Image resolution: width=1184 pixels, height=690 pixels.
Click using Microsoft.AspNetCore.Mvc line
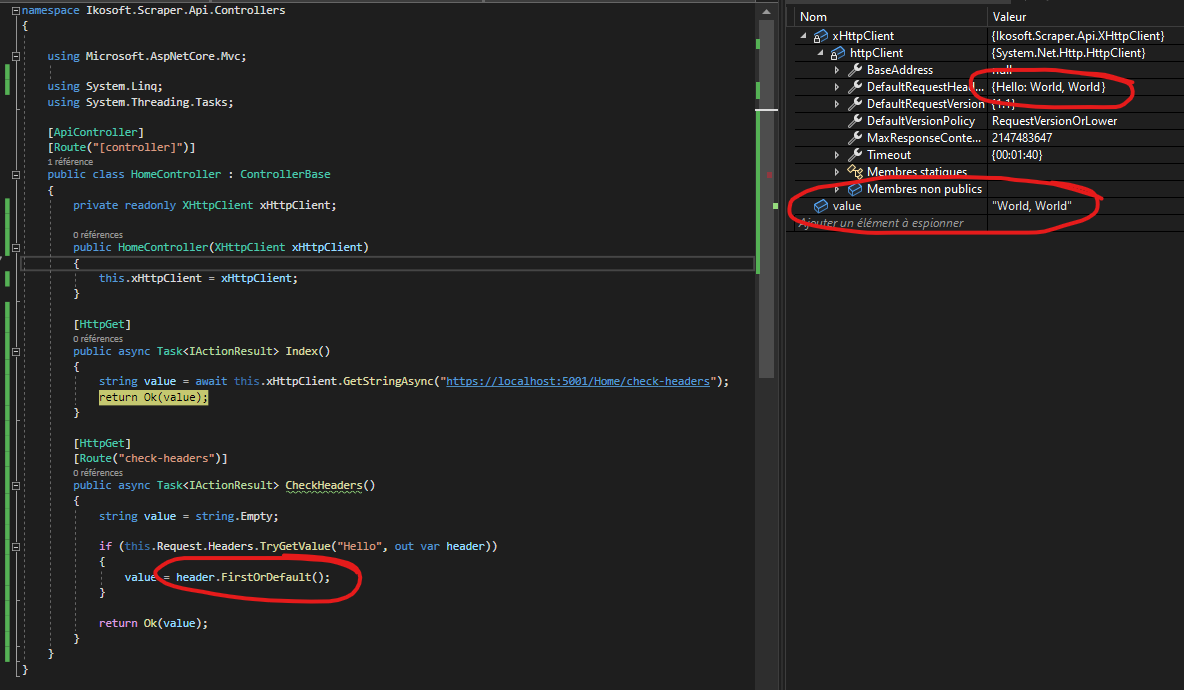coord(146,56)
